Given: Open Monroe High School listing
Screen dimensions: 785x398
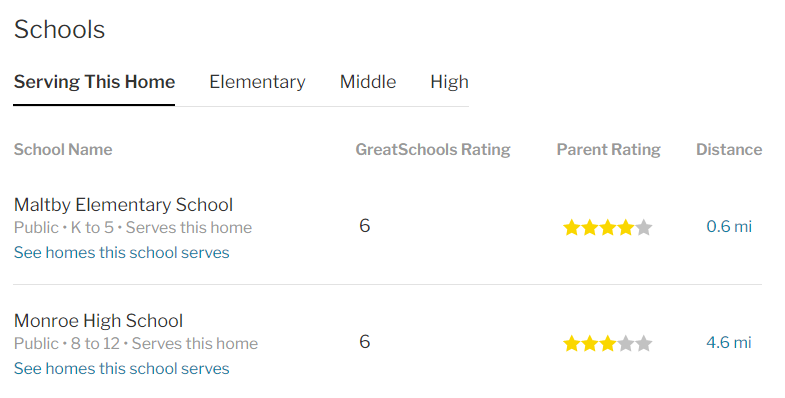Looking at the screenshot, I should [98, 320].
